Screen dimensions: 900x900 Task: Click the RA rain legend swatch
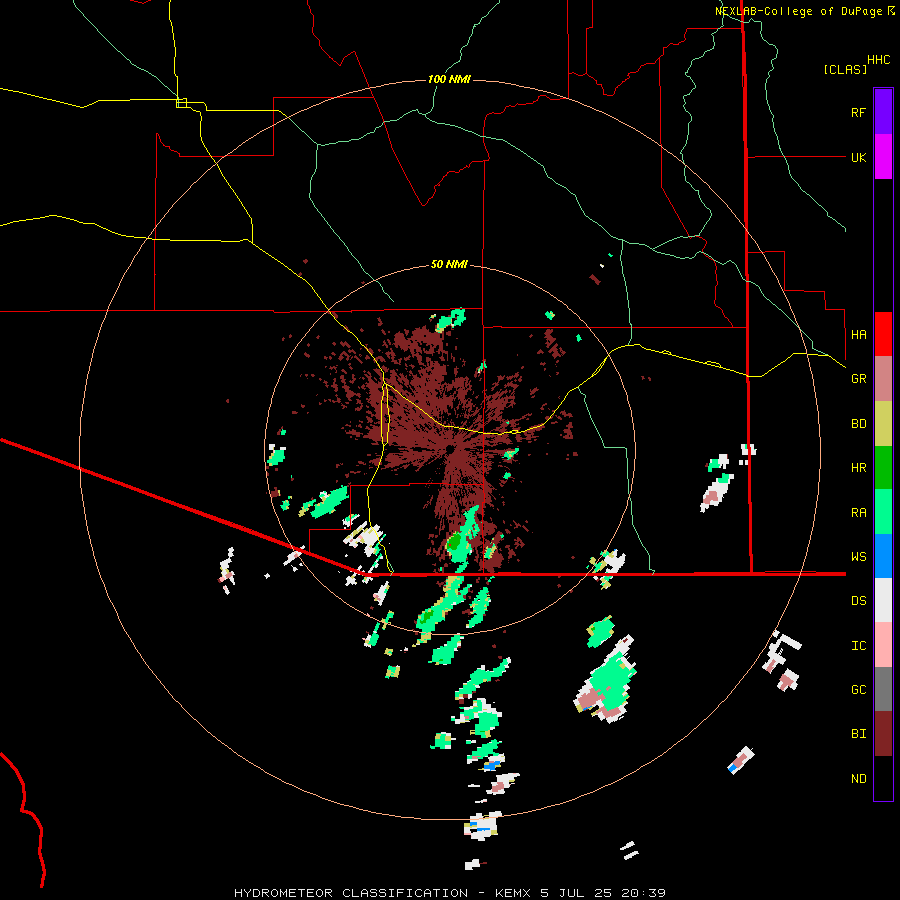pyautogui.click(x=883, y=512)
